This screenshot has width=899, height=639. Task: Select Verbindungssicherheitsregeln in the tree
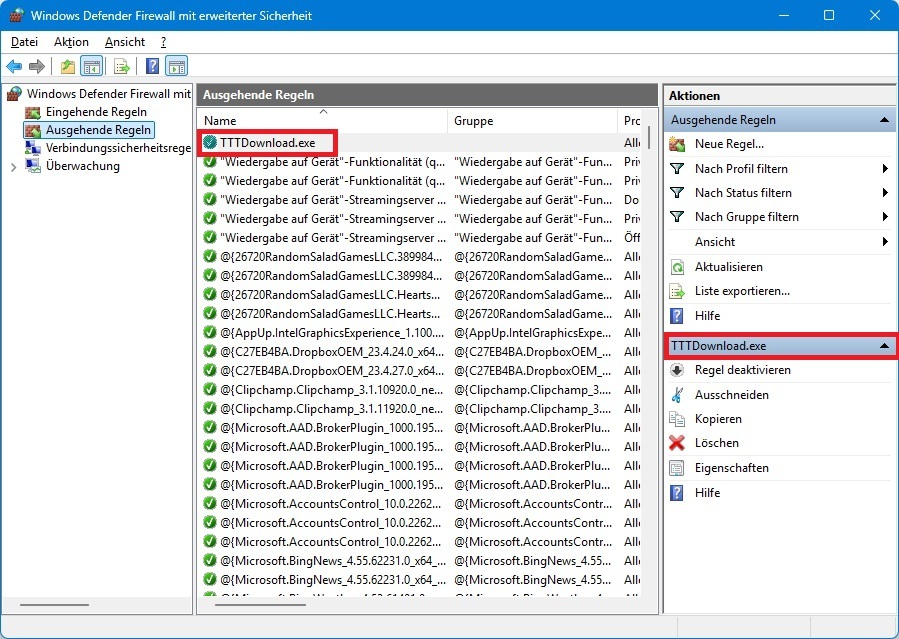[x=118, y=148]
